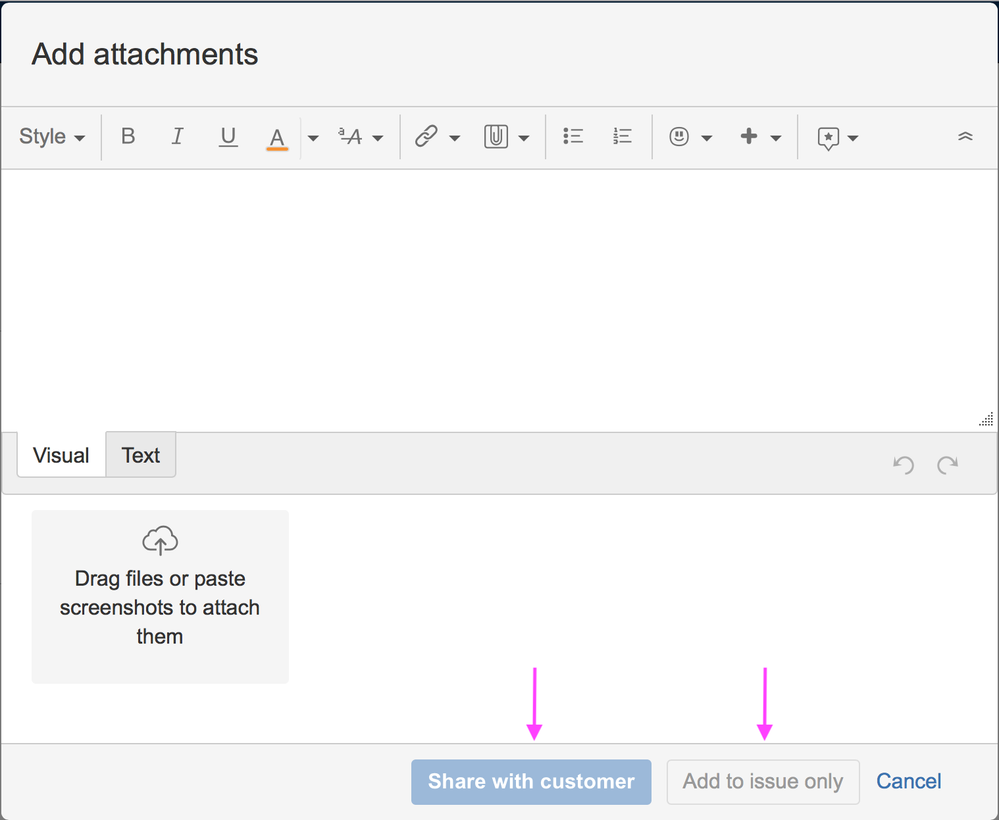Screen dimensions: 999x820
Task: Create a bullet list
Action: coord(573,137)
